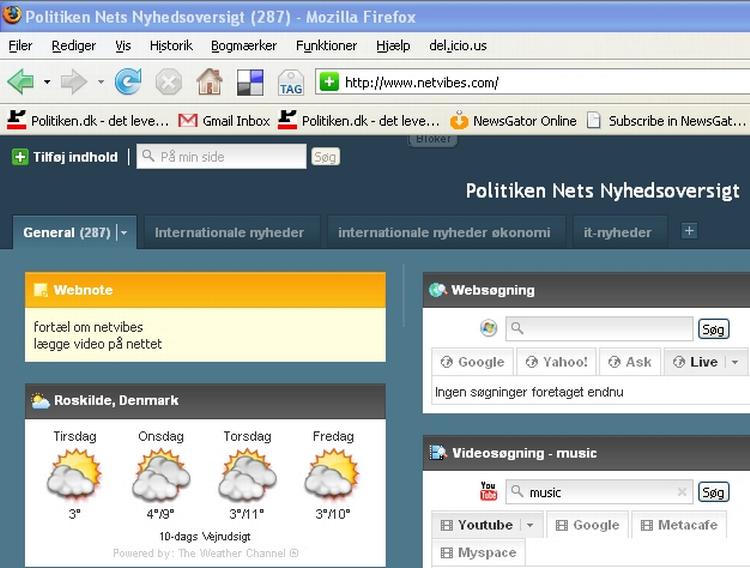Image resolution: width=750 pixels, height=568 pixels.
Task: Click the Windows Live search logo
Action: 488,328
